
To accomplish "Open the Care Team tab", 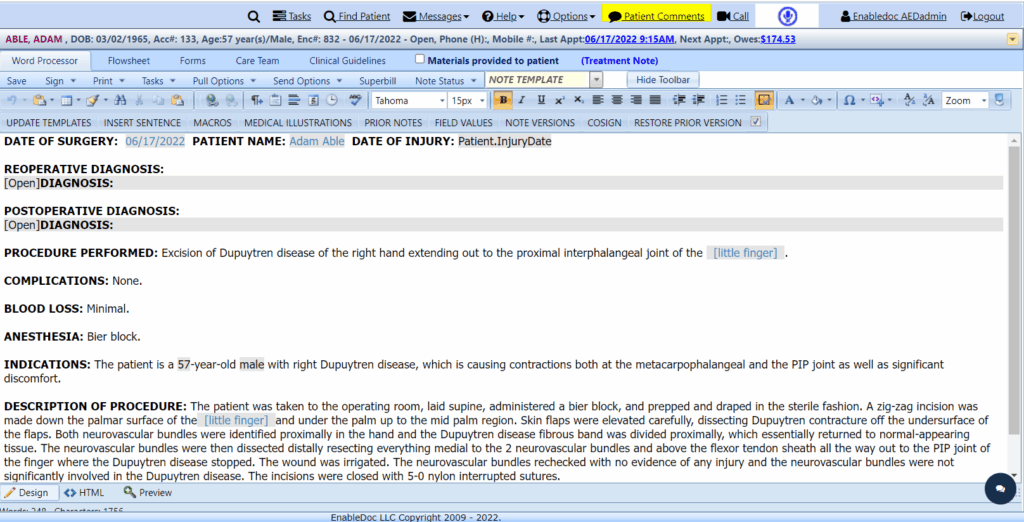I will click(257, 61).
